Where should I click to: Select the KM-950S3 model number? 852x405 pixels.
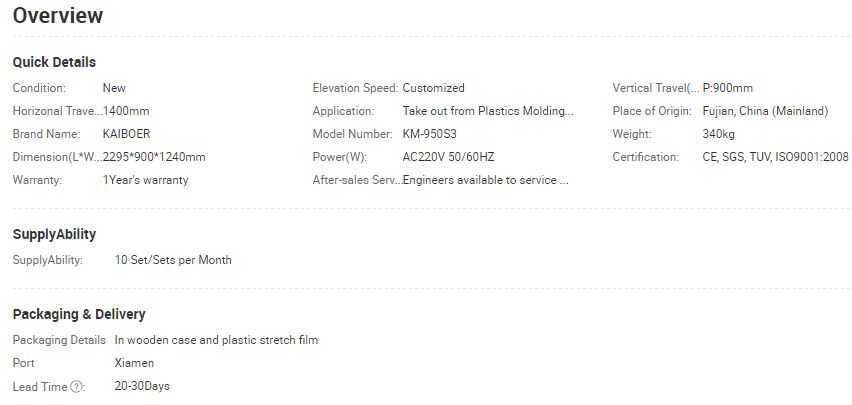(x=429, y=134)
